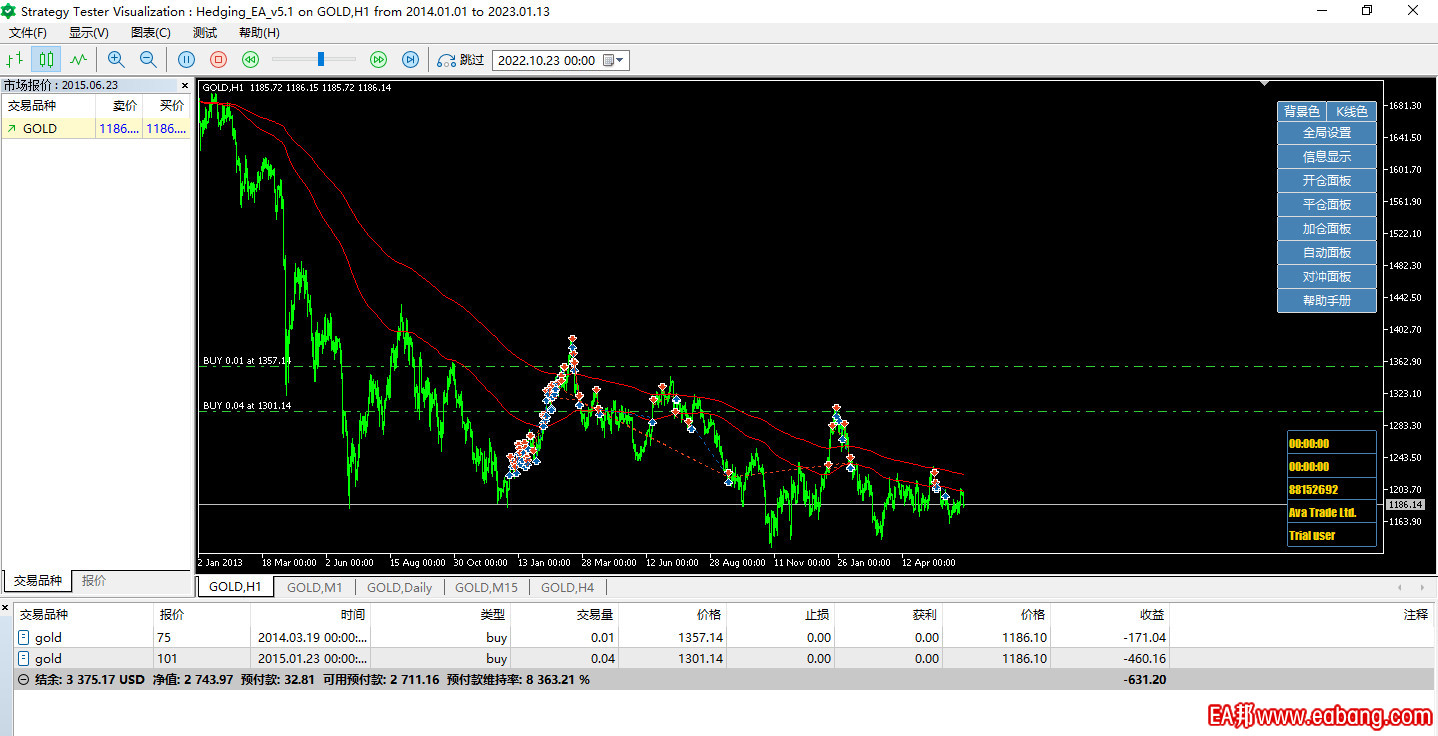1438x736 pixels.
Task: Click the 交易品种 column header in market watch
Action: pyautogui.click(x=48, y=106)
